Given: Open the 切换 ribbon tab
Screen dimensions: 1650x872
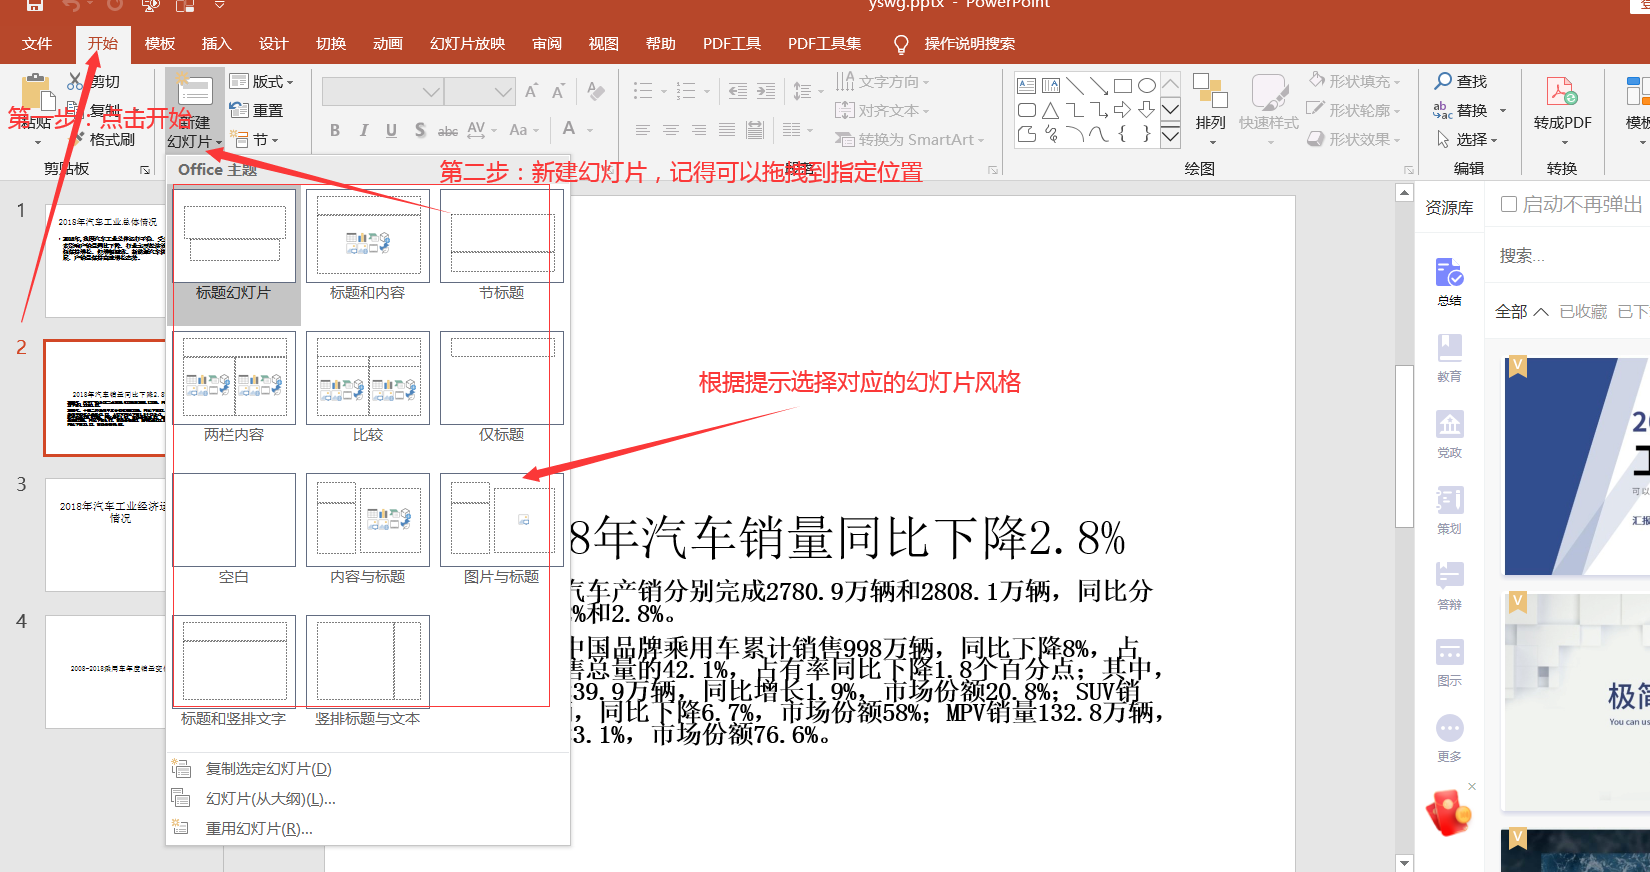Looking at the screenshot, I should [331, 44].
